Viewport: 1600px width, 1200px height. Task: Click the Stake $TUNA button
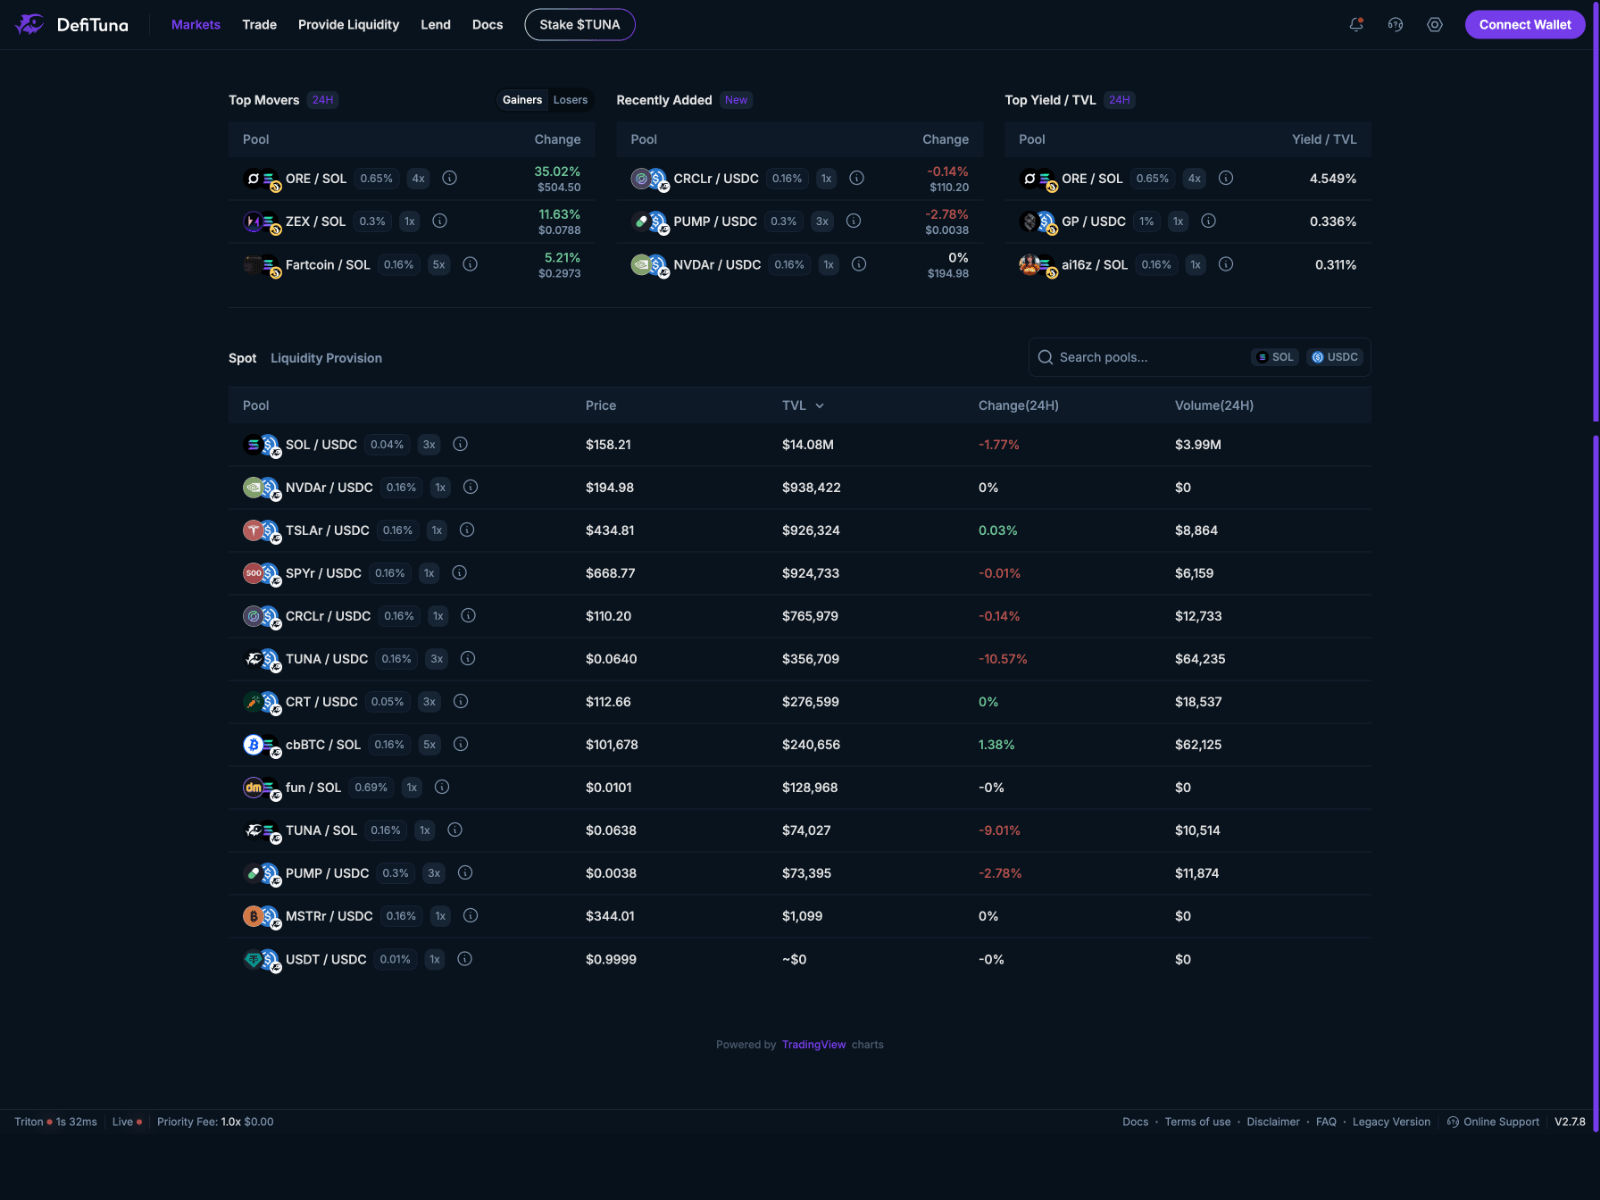[x=580, y=24]
